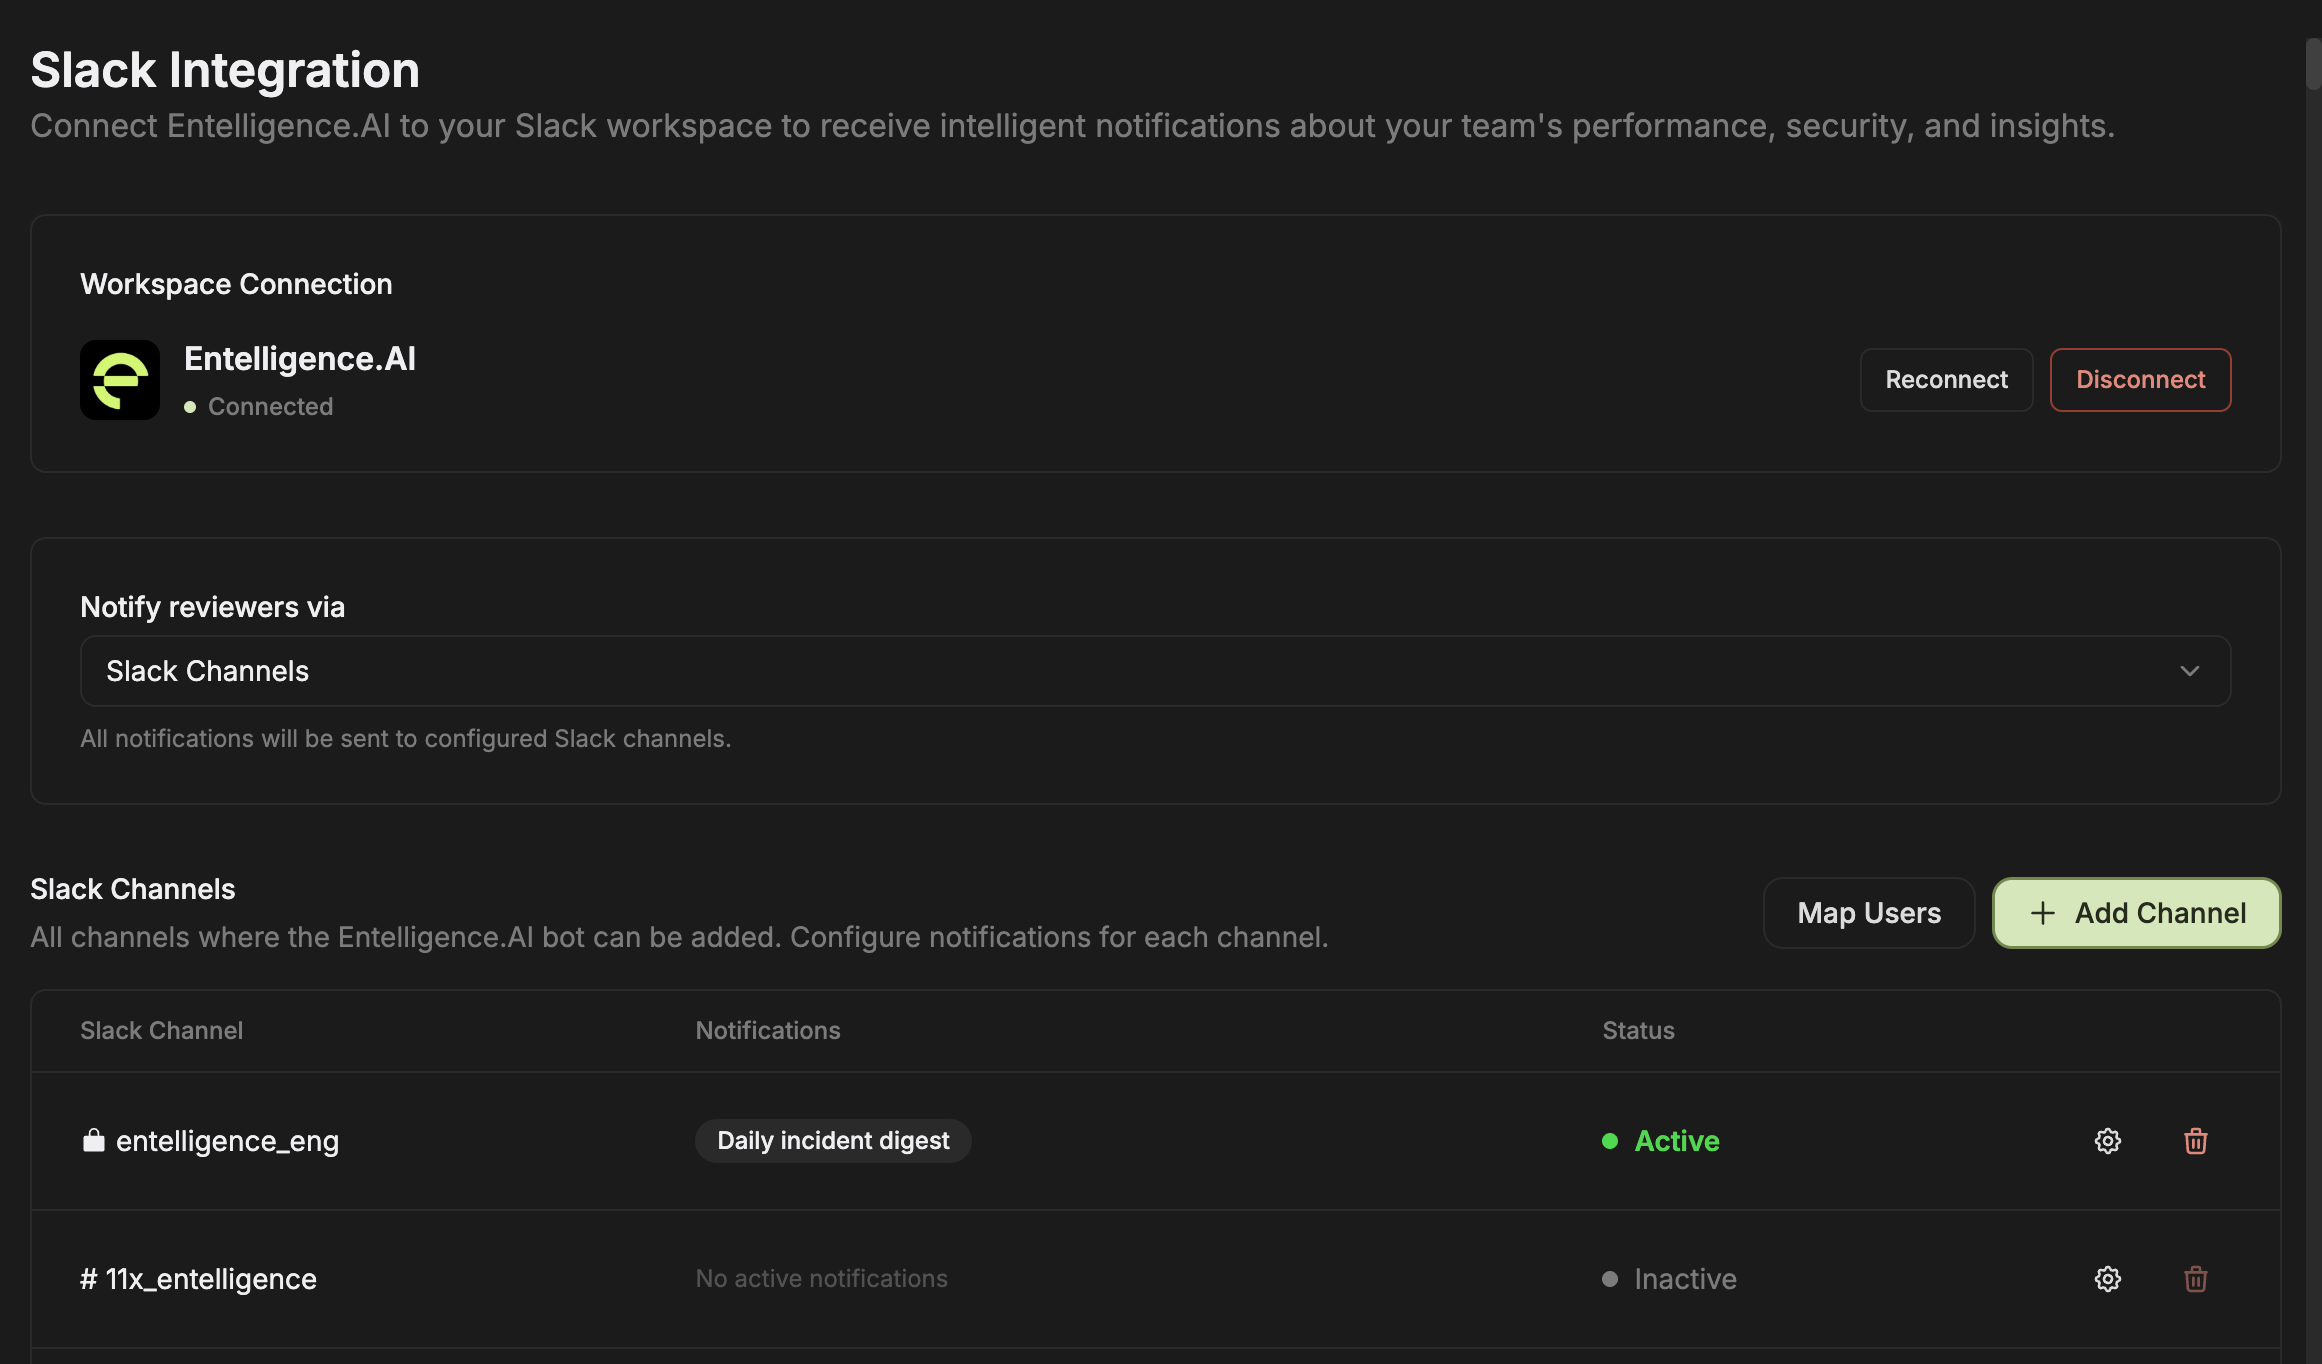Click the Status column header
This screenshot has width=2322, height=1364.
coord(1638,1031)
